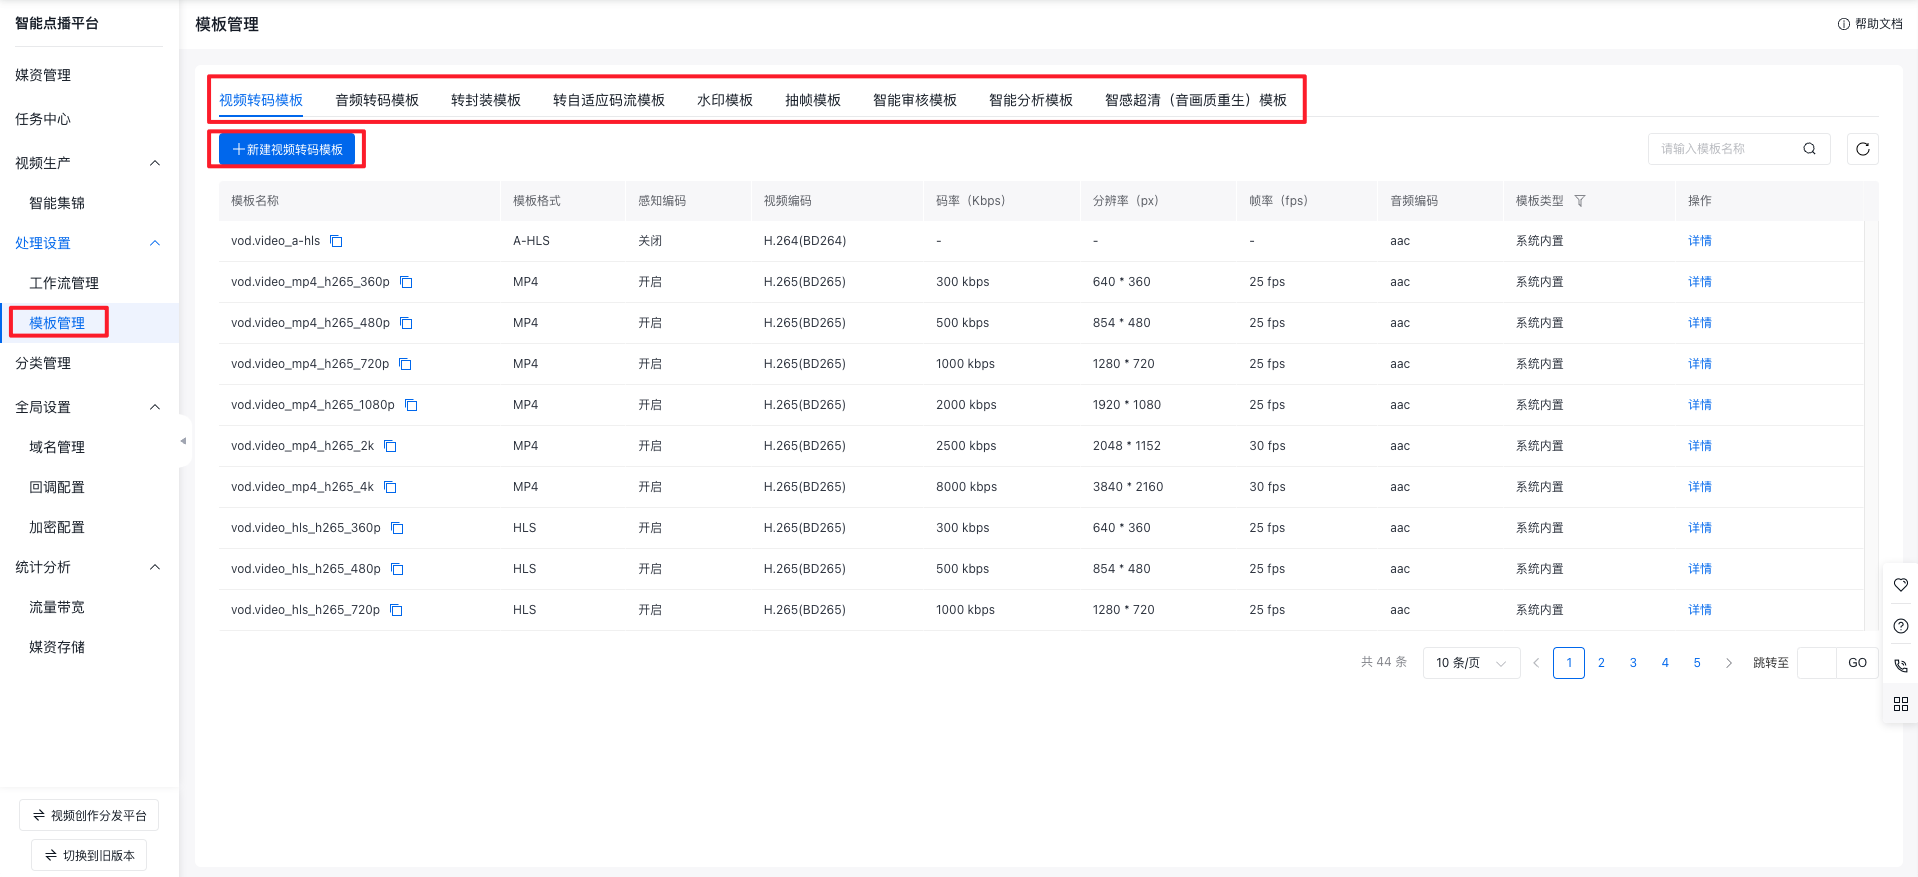Open 媒资管理 in sidebar
1918x877 pixels.
43,75
